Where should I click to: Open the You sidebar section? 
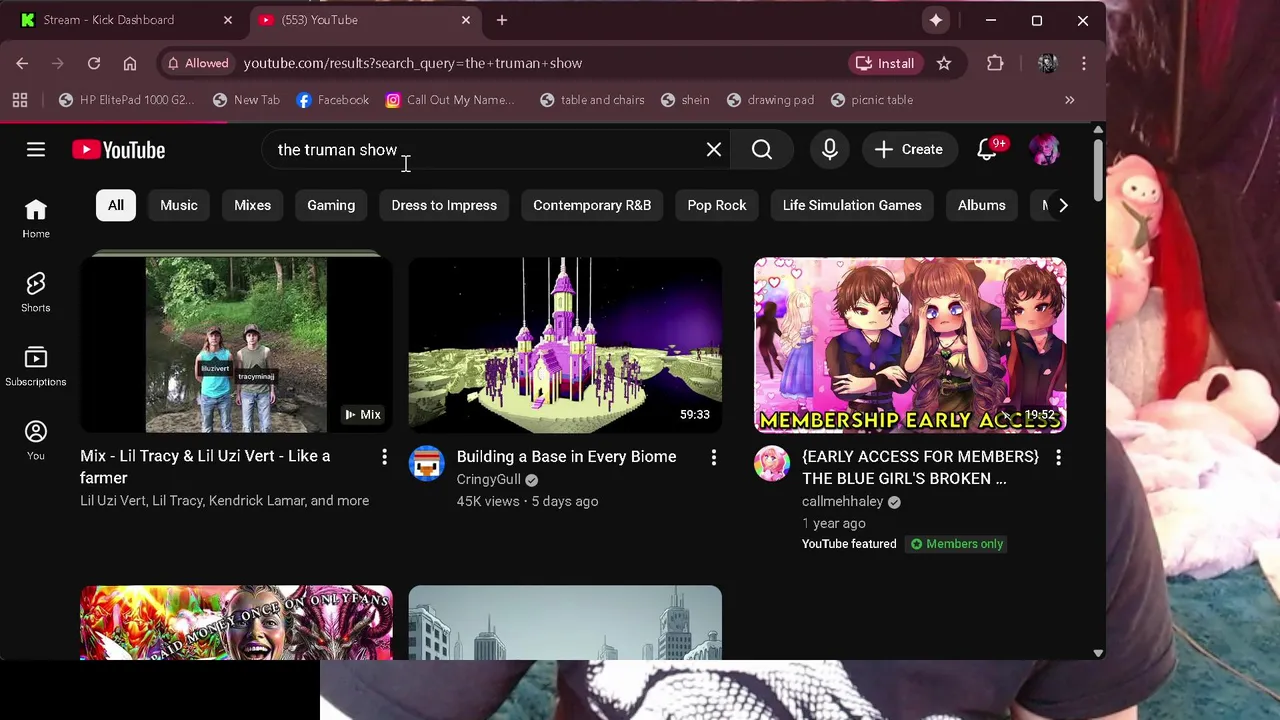(x=36, y=439)
